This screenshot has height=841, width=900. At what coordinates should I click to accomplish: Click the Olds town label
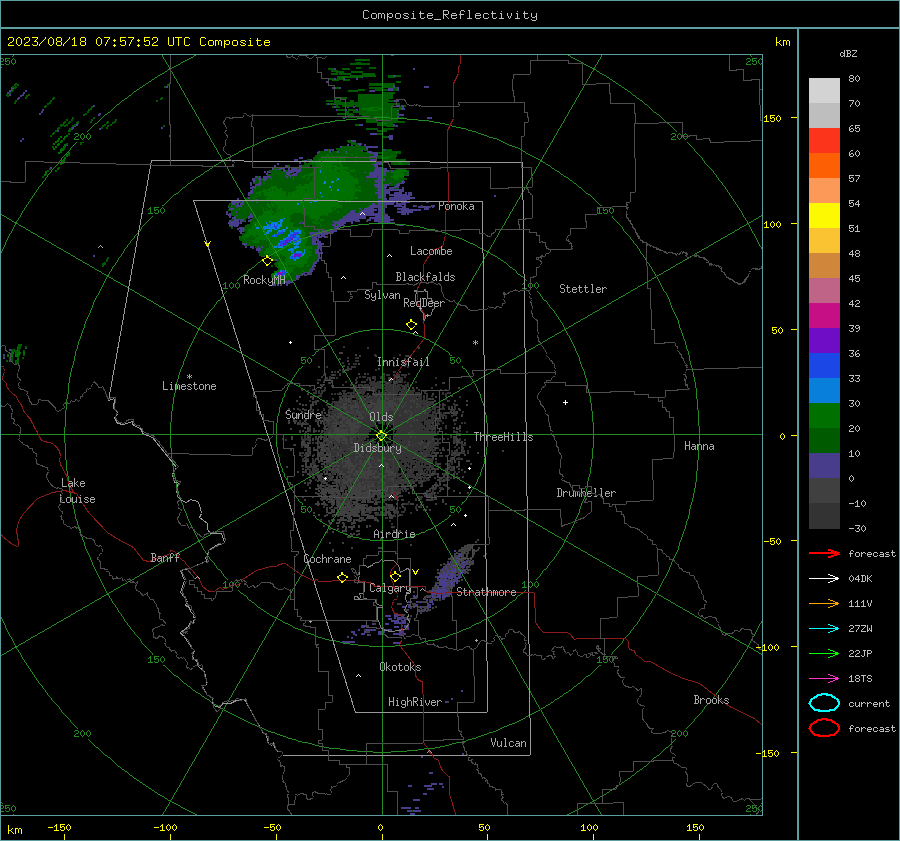click(381, 417)
